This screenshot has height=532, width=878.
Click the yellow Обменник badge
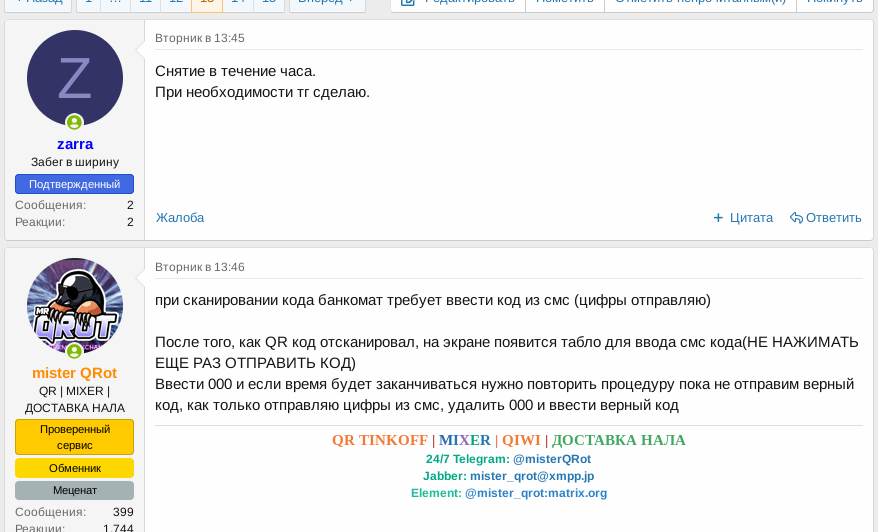point(75,468)
